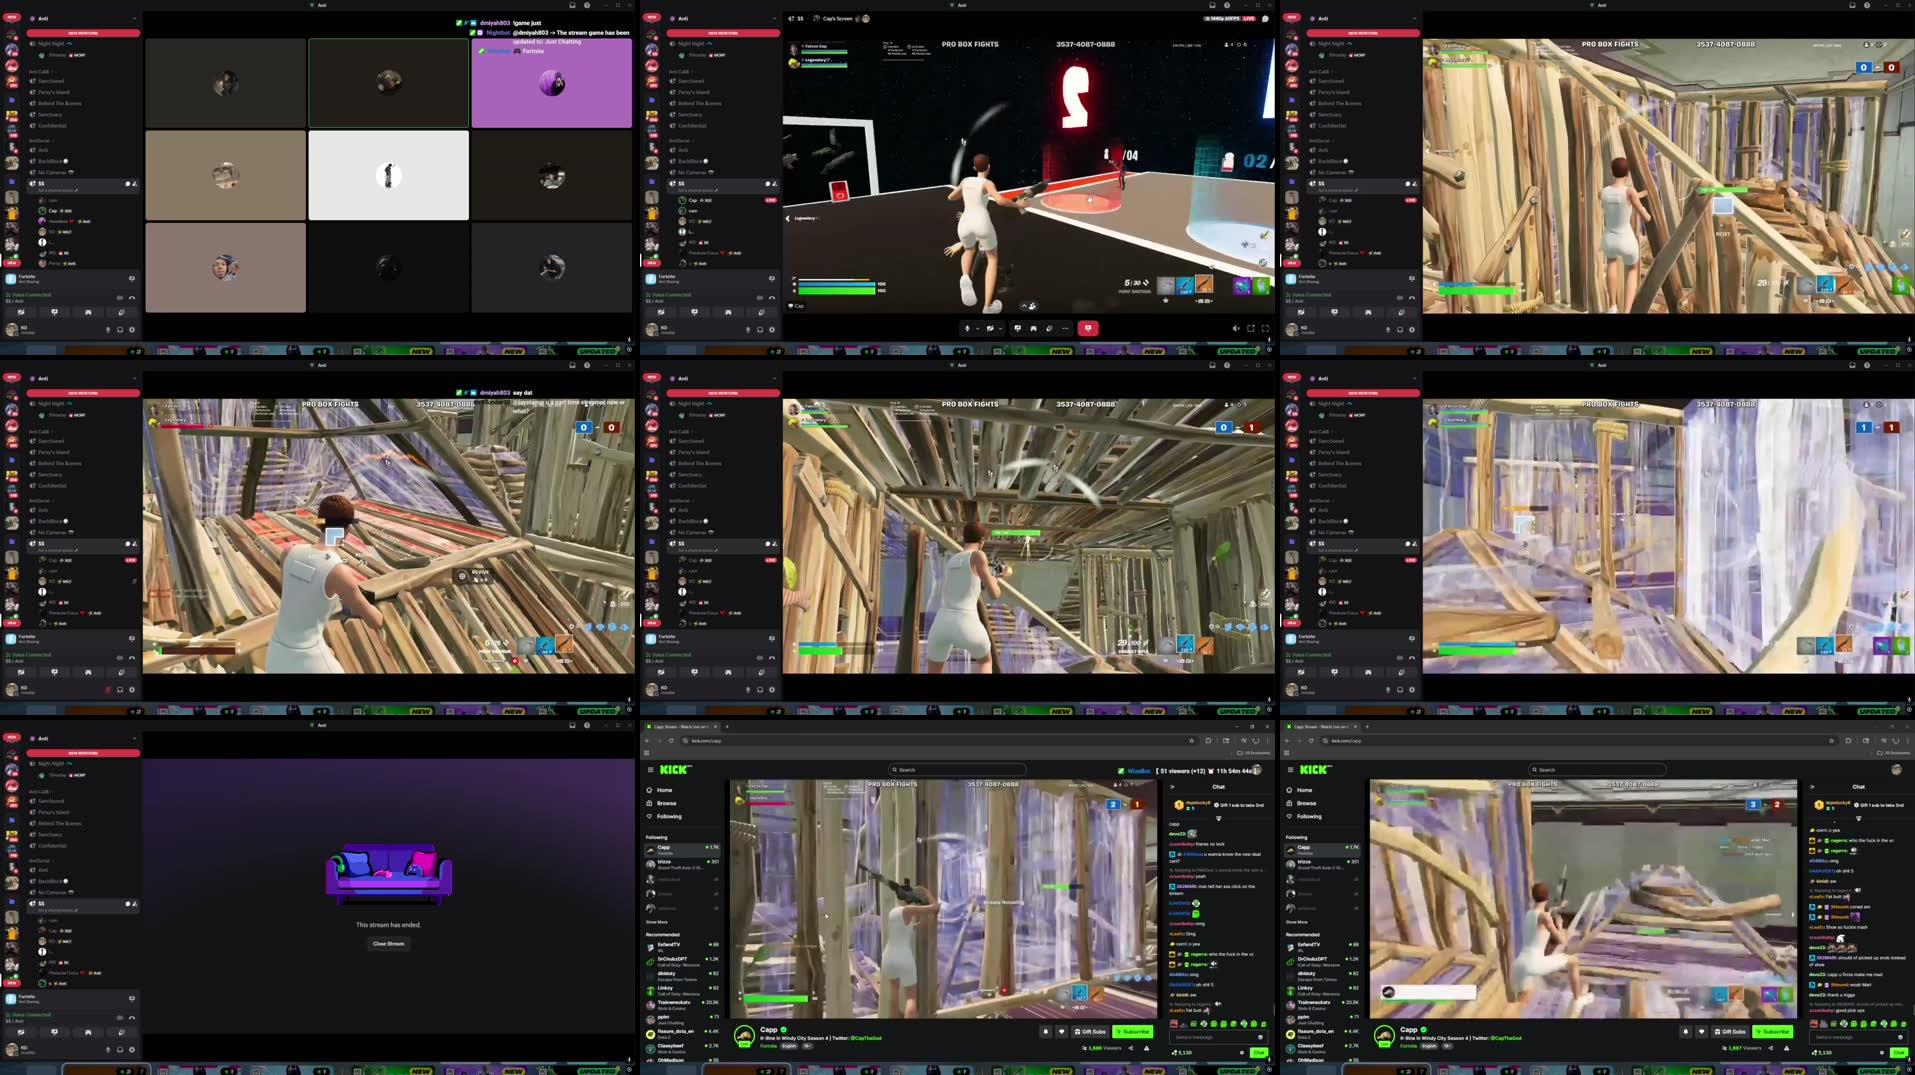Image resolution: width=1915 pixels, height=1075 pixels.
Task: Toggle heart follow button in Kick score 2-1 window
Action: click(1062, 1031)
